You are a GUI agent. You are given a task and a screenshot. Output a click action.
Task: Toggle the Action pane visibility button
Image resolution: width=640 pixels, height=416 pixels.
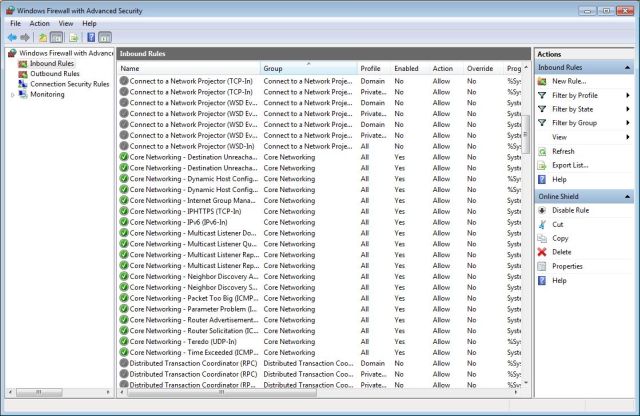tap(105, 37)
